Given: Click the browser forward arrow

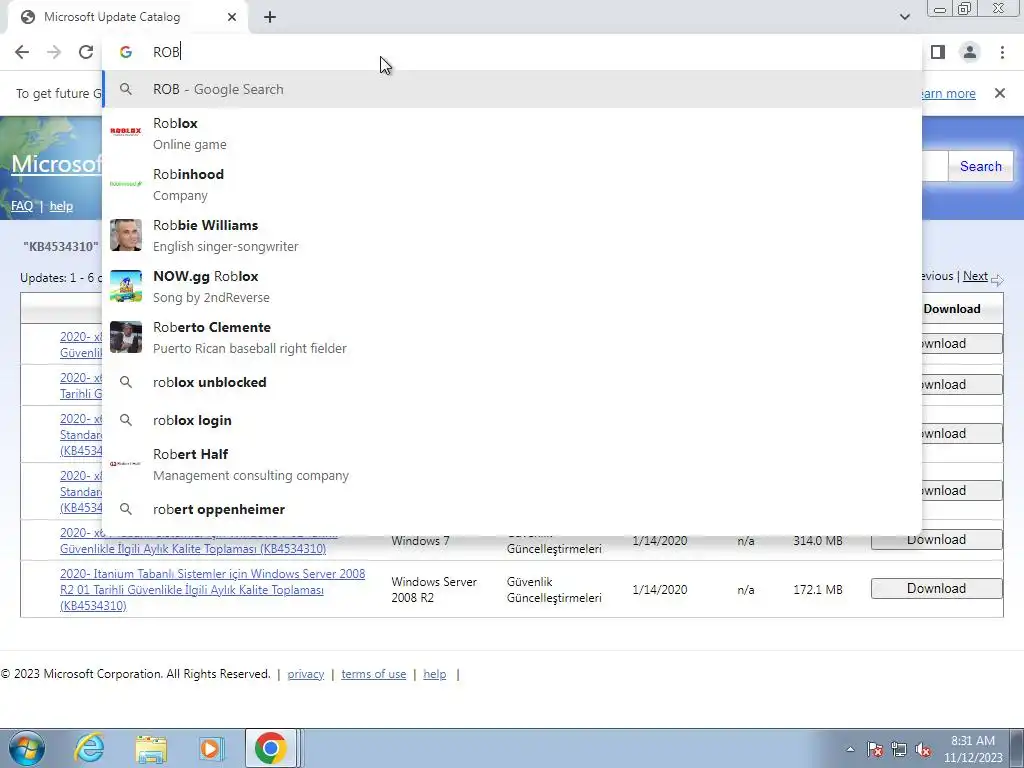Looking at the screenshot, I should [x=54, y=52].
